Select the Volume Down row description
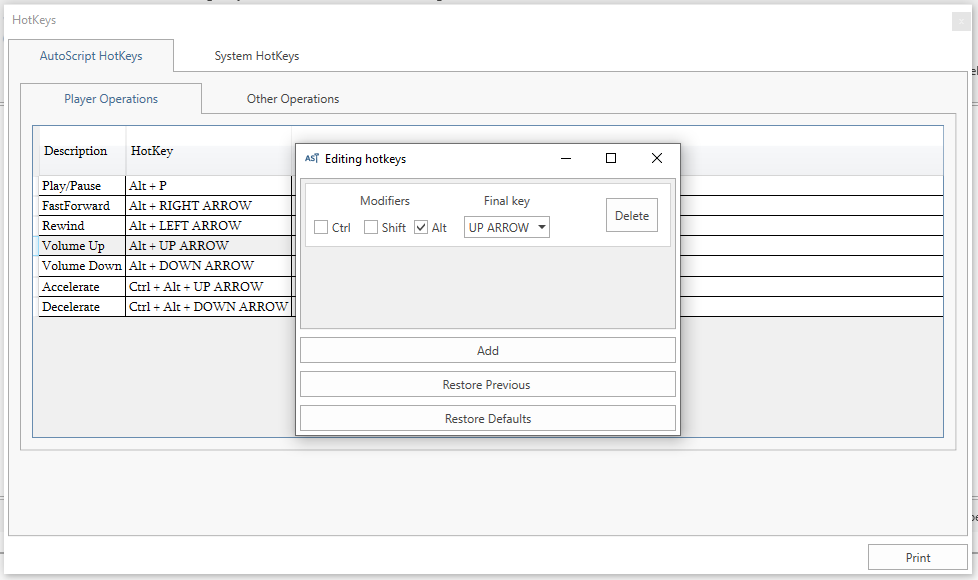Image resolution: width=978 pixels, height=580 pixels. [x=82, y=266]
